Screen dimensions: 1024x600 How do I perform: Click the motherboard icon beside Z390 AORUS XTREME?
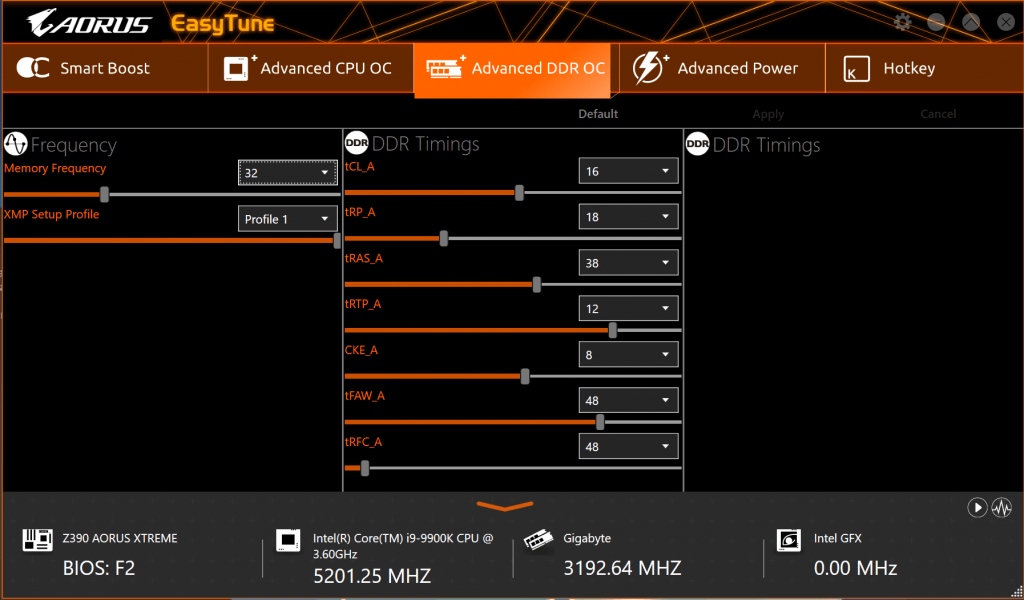37,540
